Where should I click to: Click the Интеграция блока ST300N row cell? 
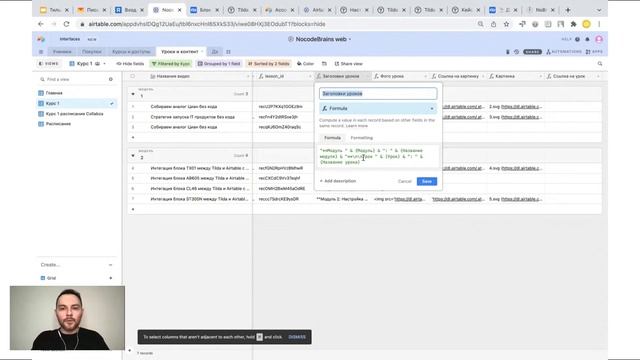coord(200,199)
